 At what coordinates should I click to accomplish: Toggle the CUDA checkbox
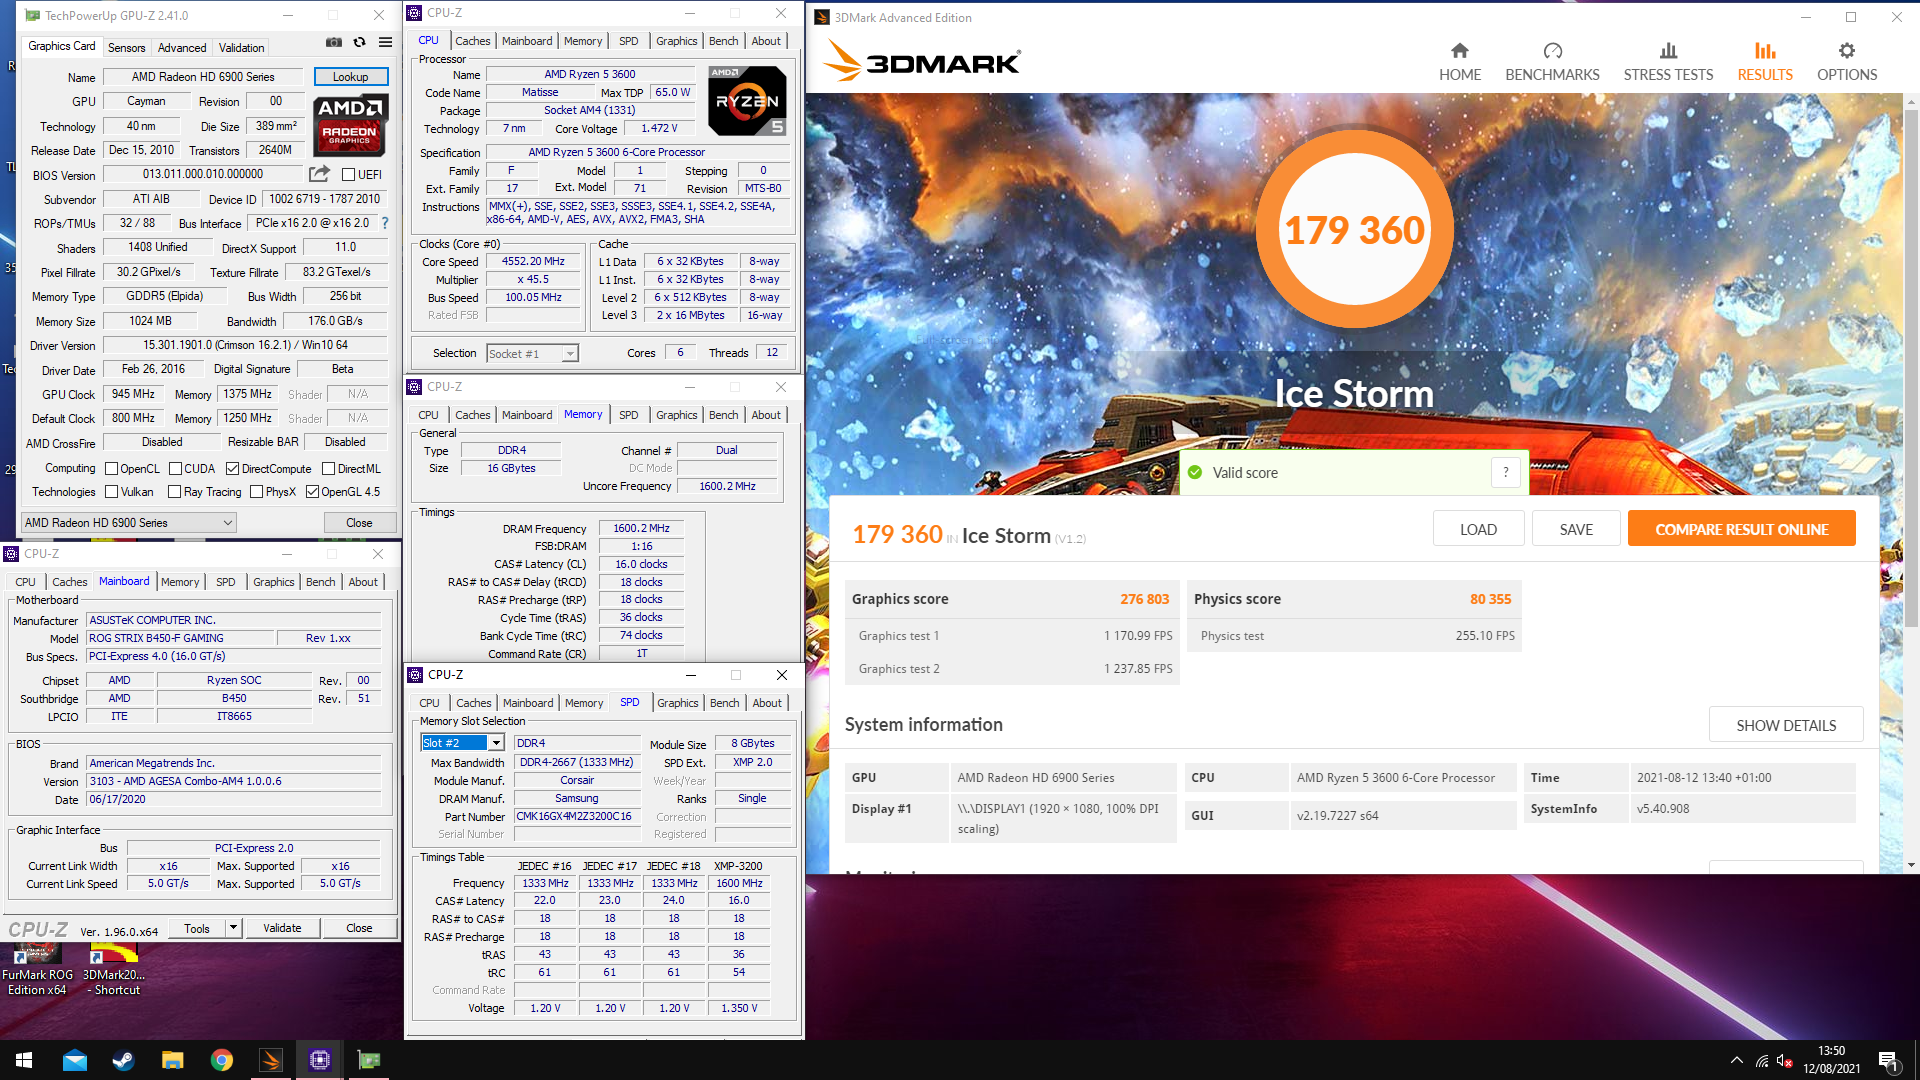pyautogui.click(x=176, y=468)
